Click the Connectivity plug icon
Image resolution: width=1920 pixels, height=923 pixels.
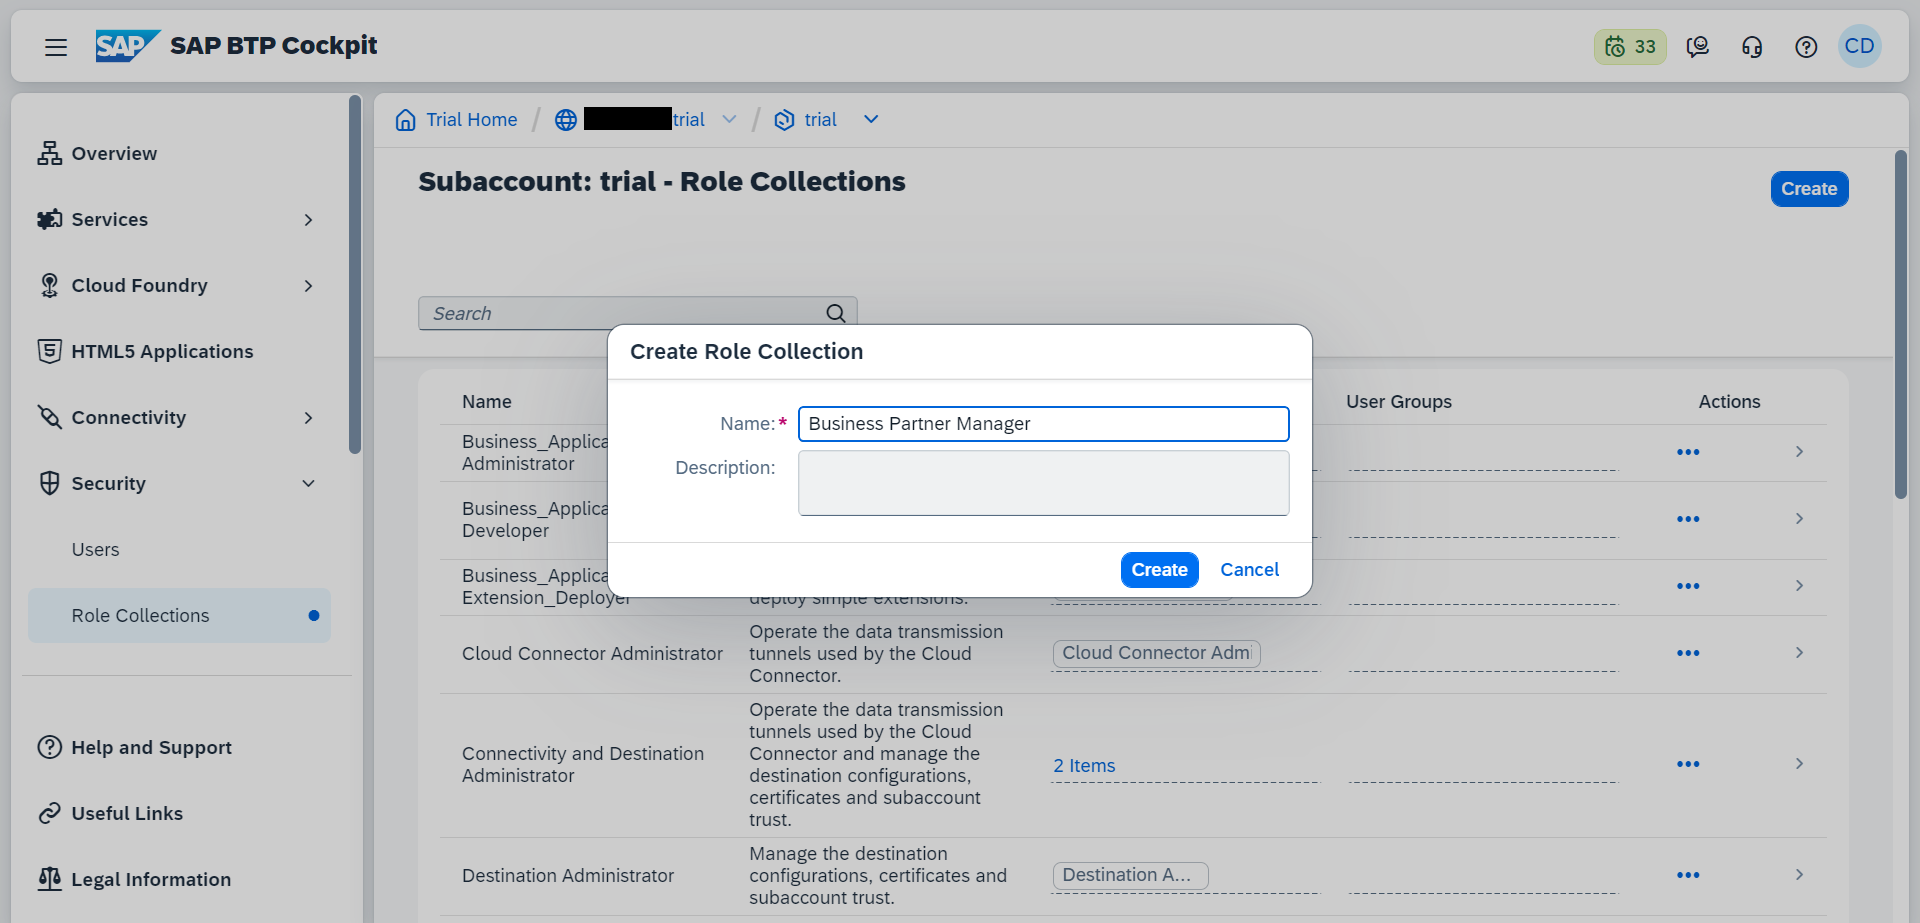[49, 417]
